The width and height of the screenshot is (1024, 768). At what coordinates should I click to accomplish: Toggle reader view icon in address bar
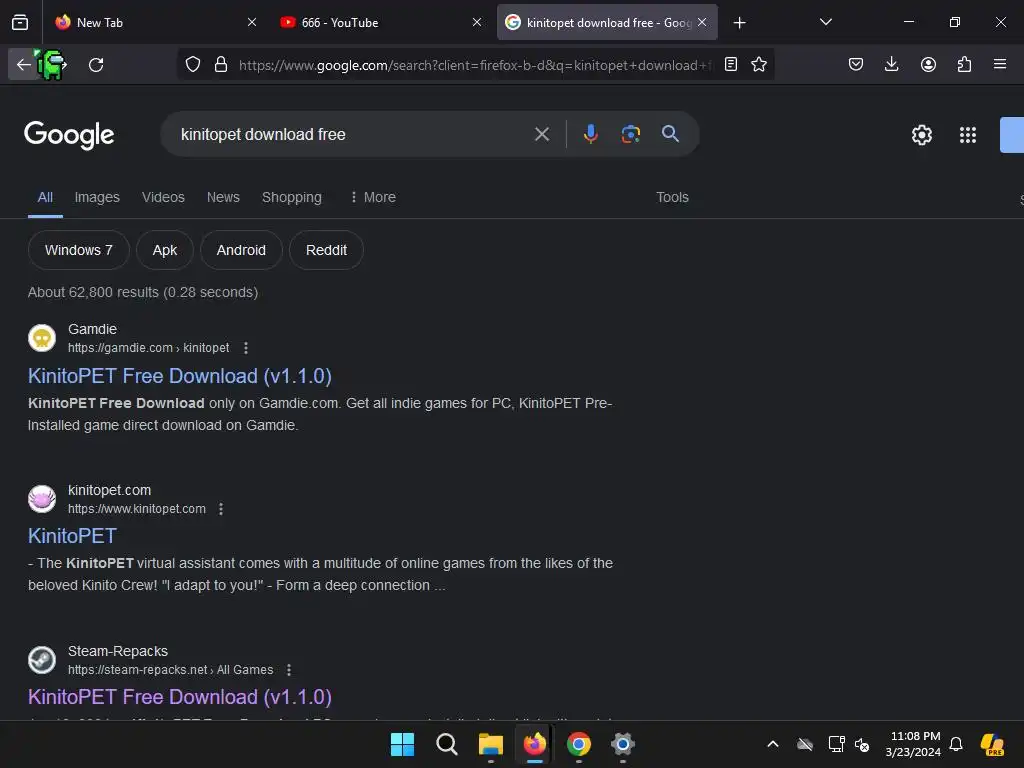point(731,65)
